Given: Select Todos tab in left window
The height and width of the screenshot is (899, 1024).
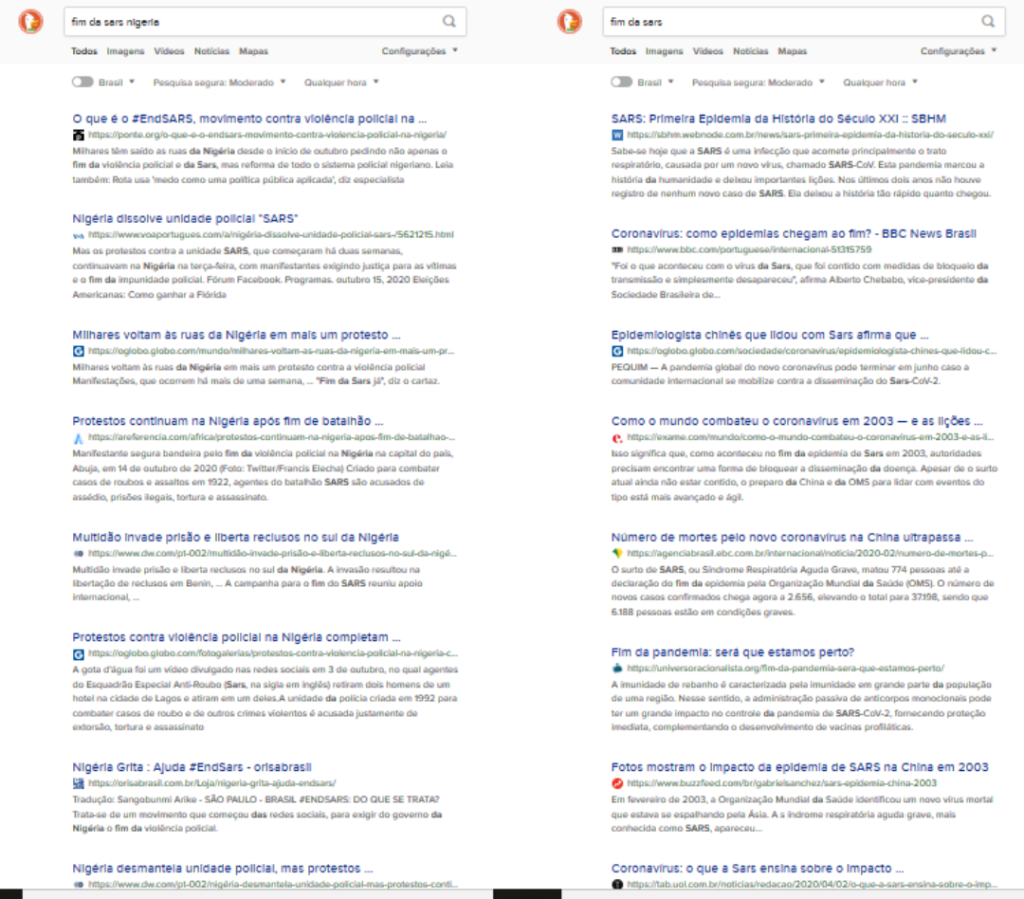Looking at the screenshot, I should coord(84,51).
